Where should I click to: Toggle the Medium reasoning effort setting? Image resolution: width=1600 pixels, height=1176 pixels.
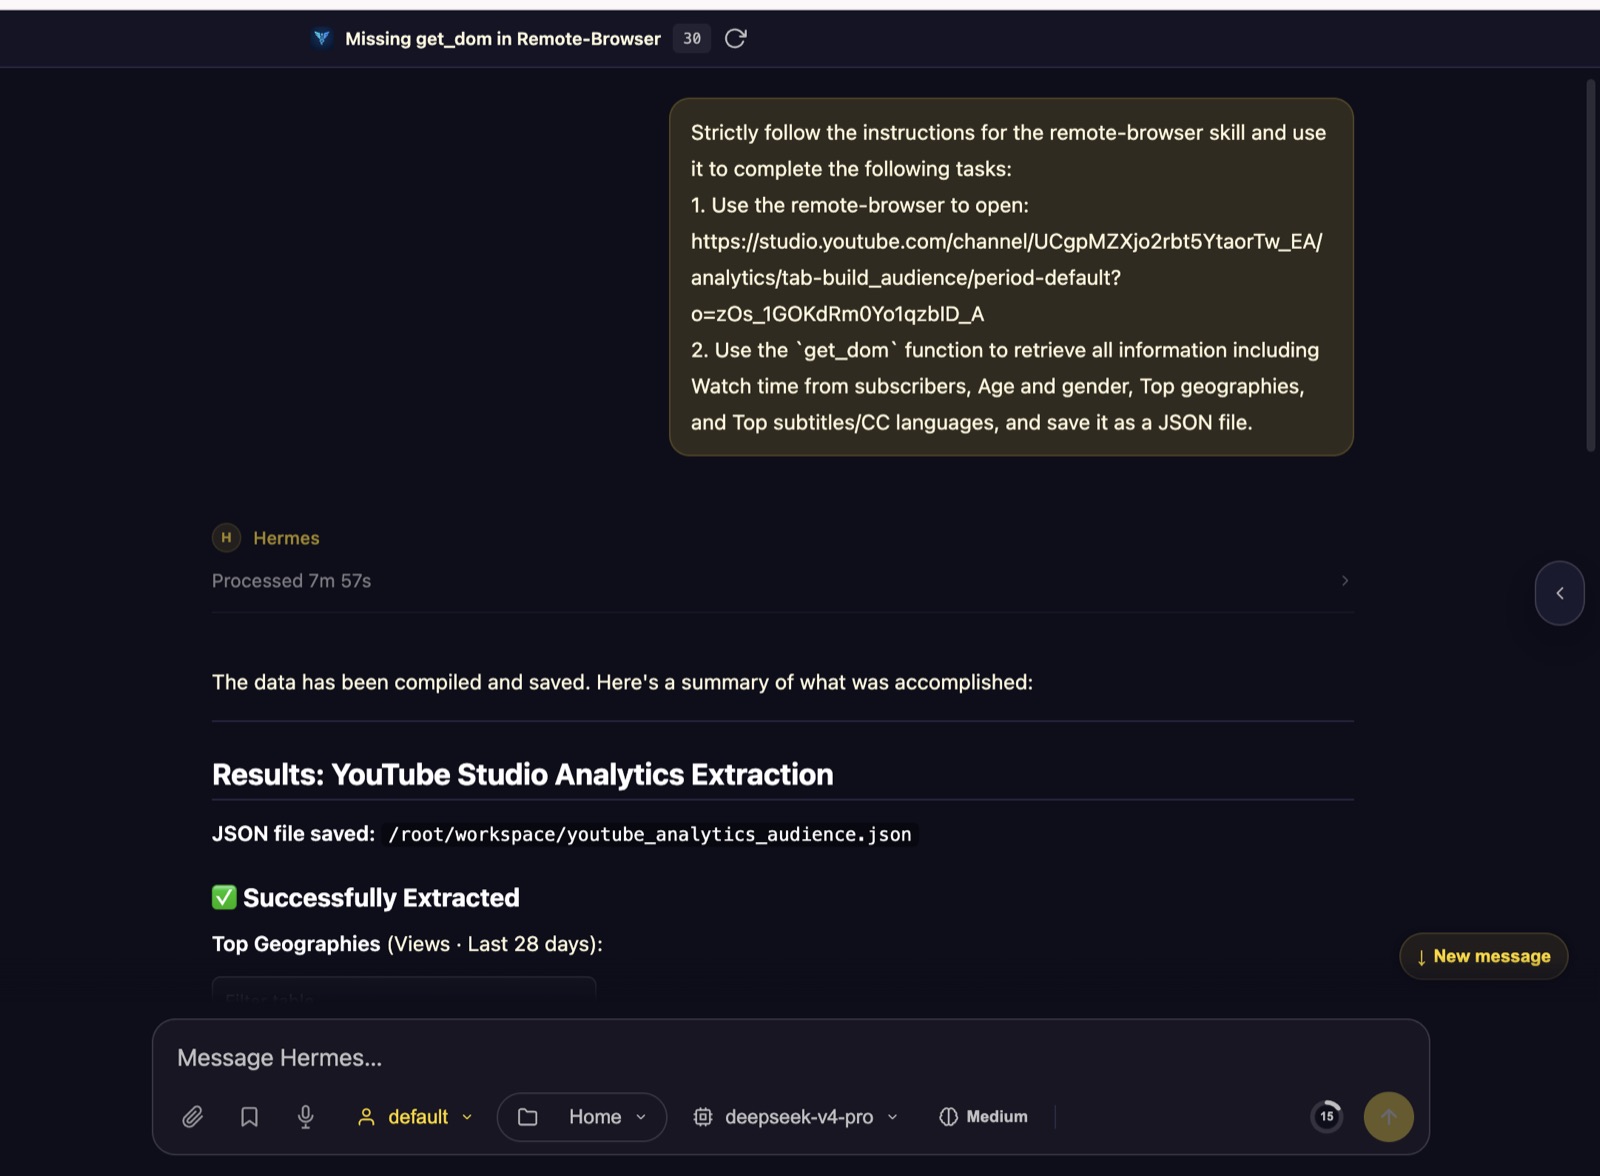pos(983,1116)
